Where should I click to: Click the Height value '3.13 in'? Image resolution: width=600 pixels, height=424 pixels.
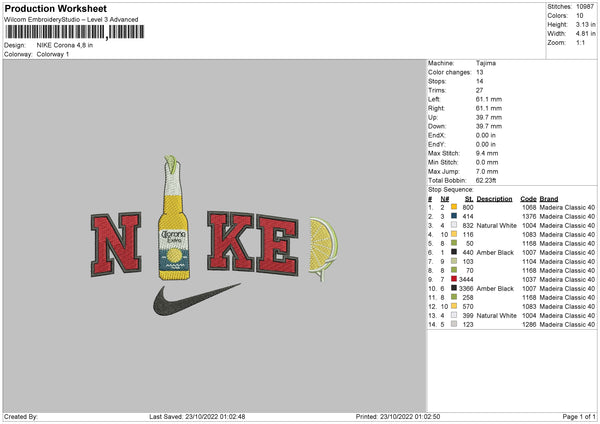pos(586,24)
